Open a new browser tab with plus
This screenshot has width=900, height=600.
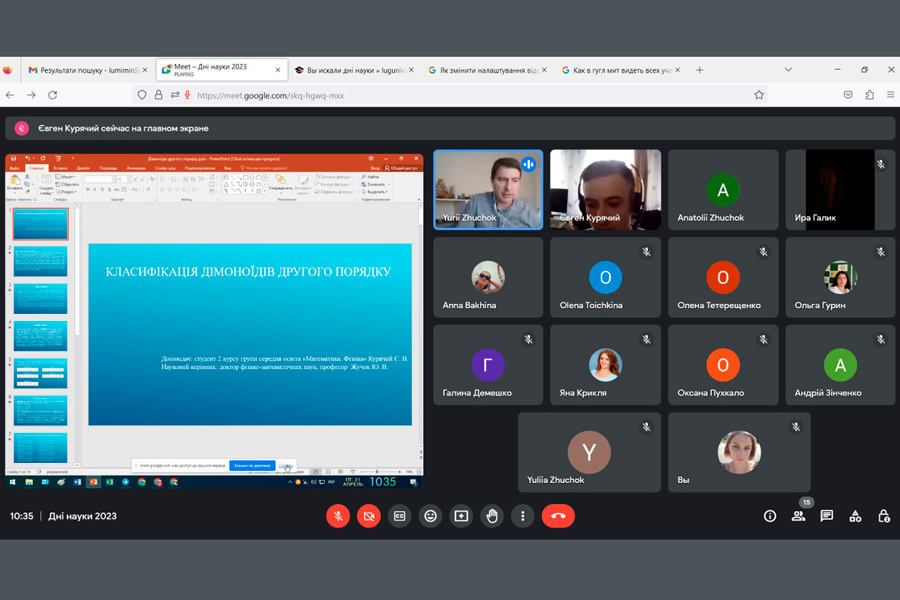[x=699, y=70]
